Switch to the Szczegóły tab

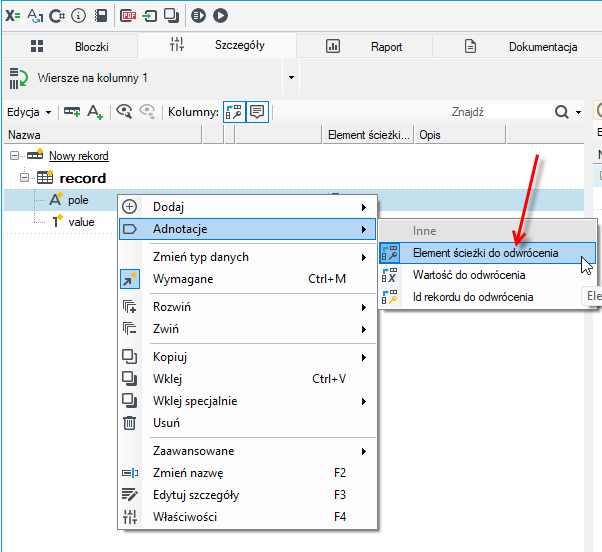[217, 45]
